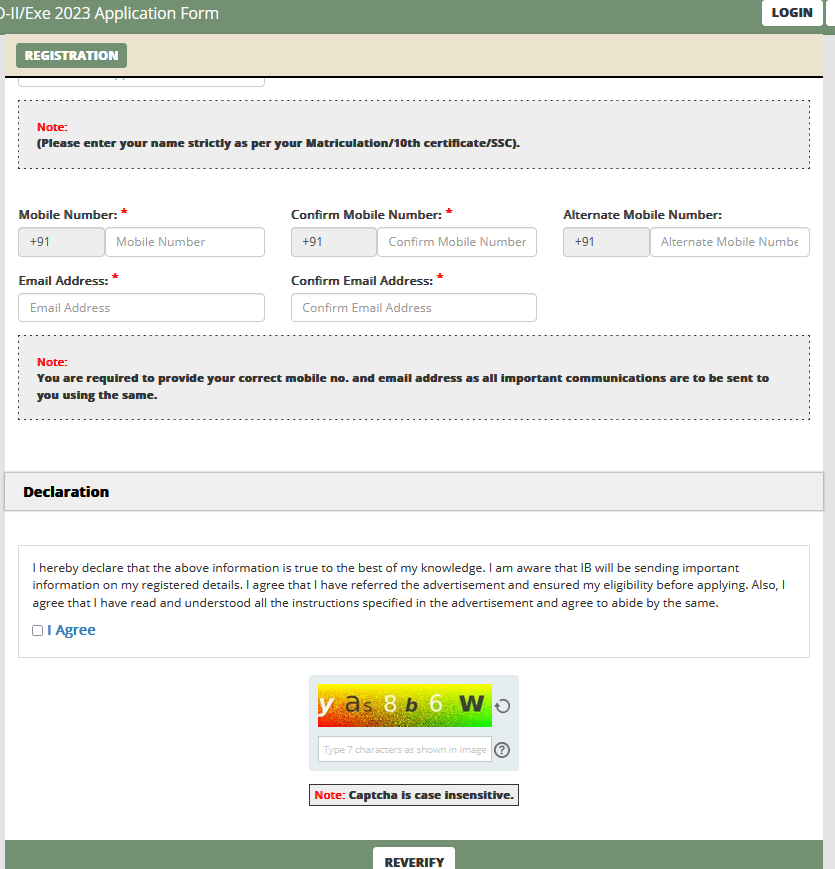Image resolution: width=835 pixels, height=869 pixels.
Task: Focus the Mobile Number input field
Action: point(184,242)
